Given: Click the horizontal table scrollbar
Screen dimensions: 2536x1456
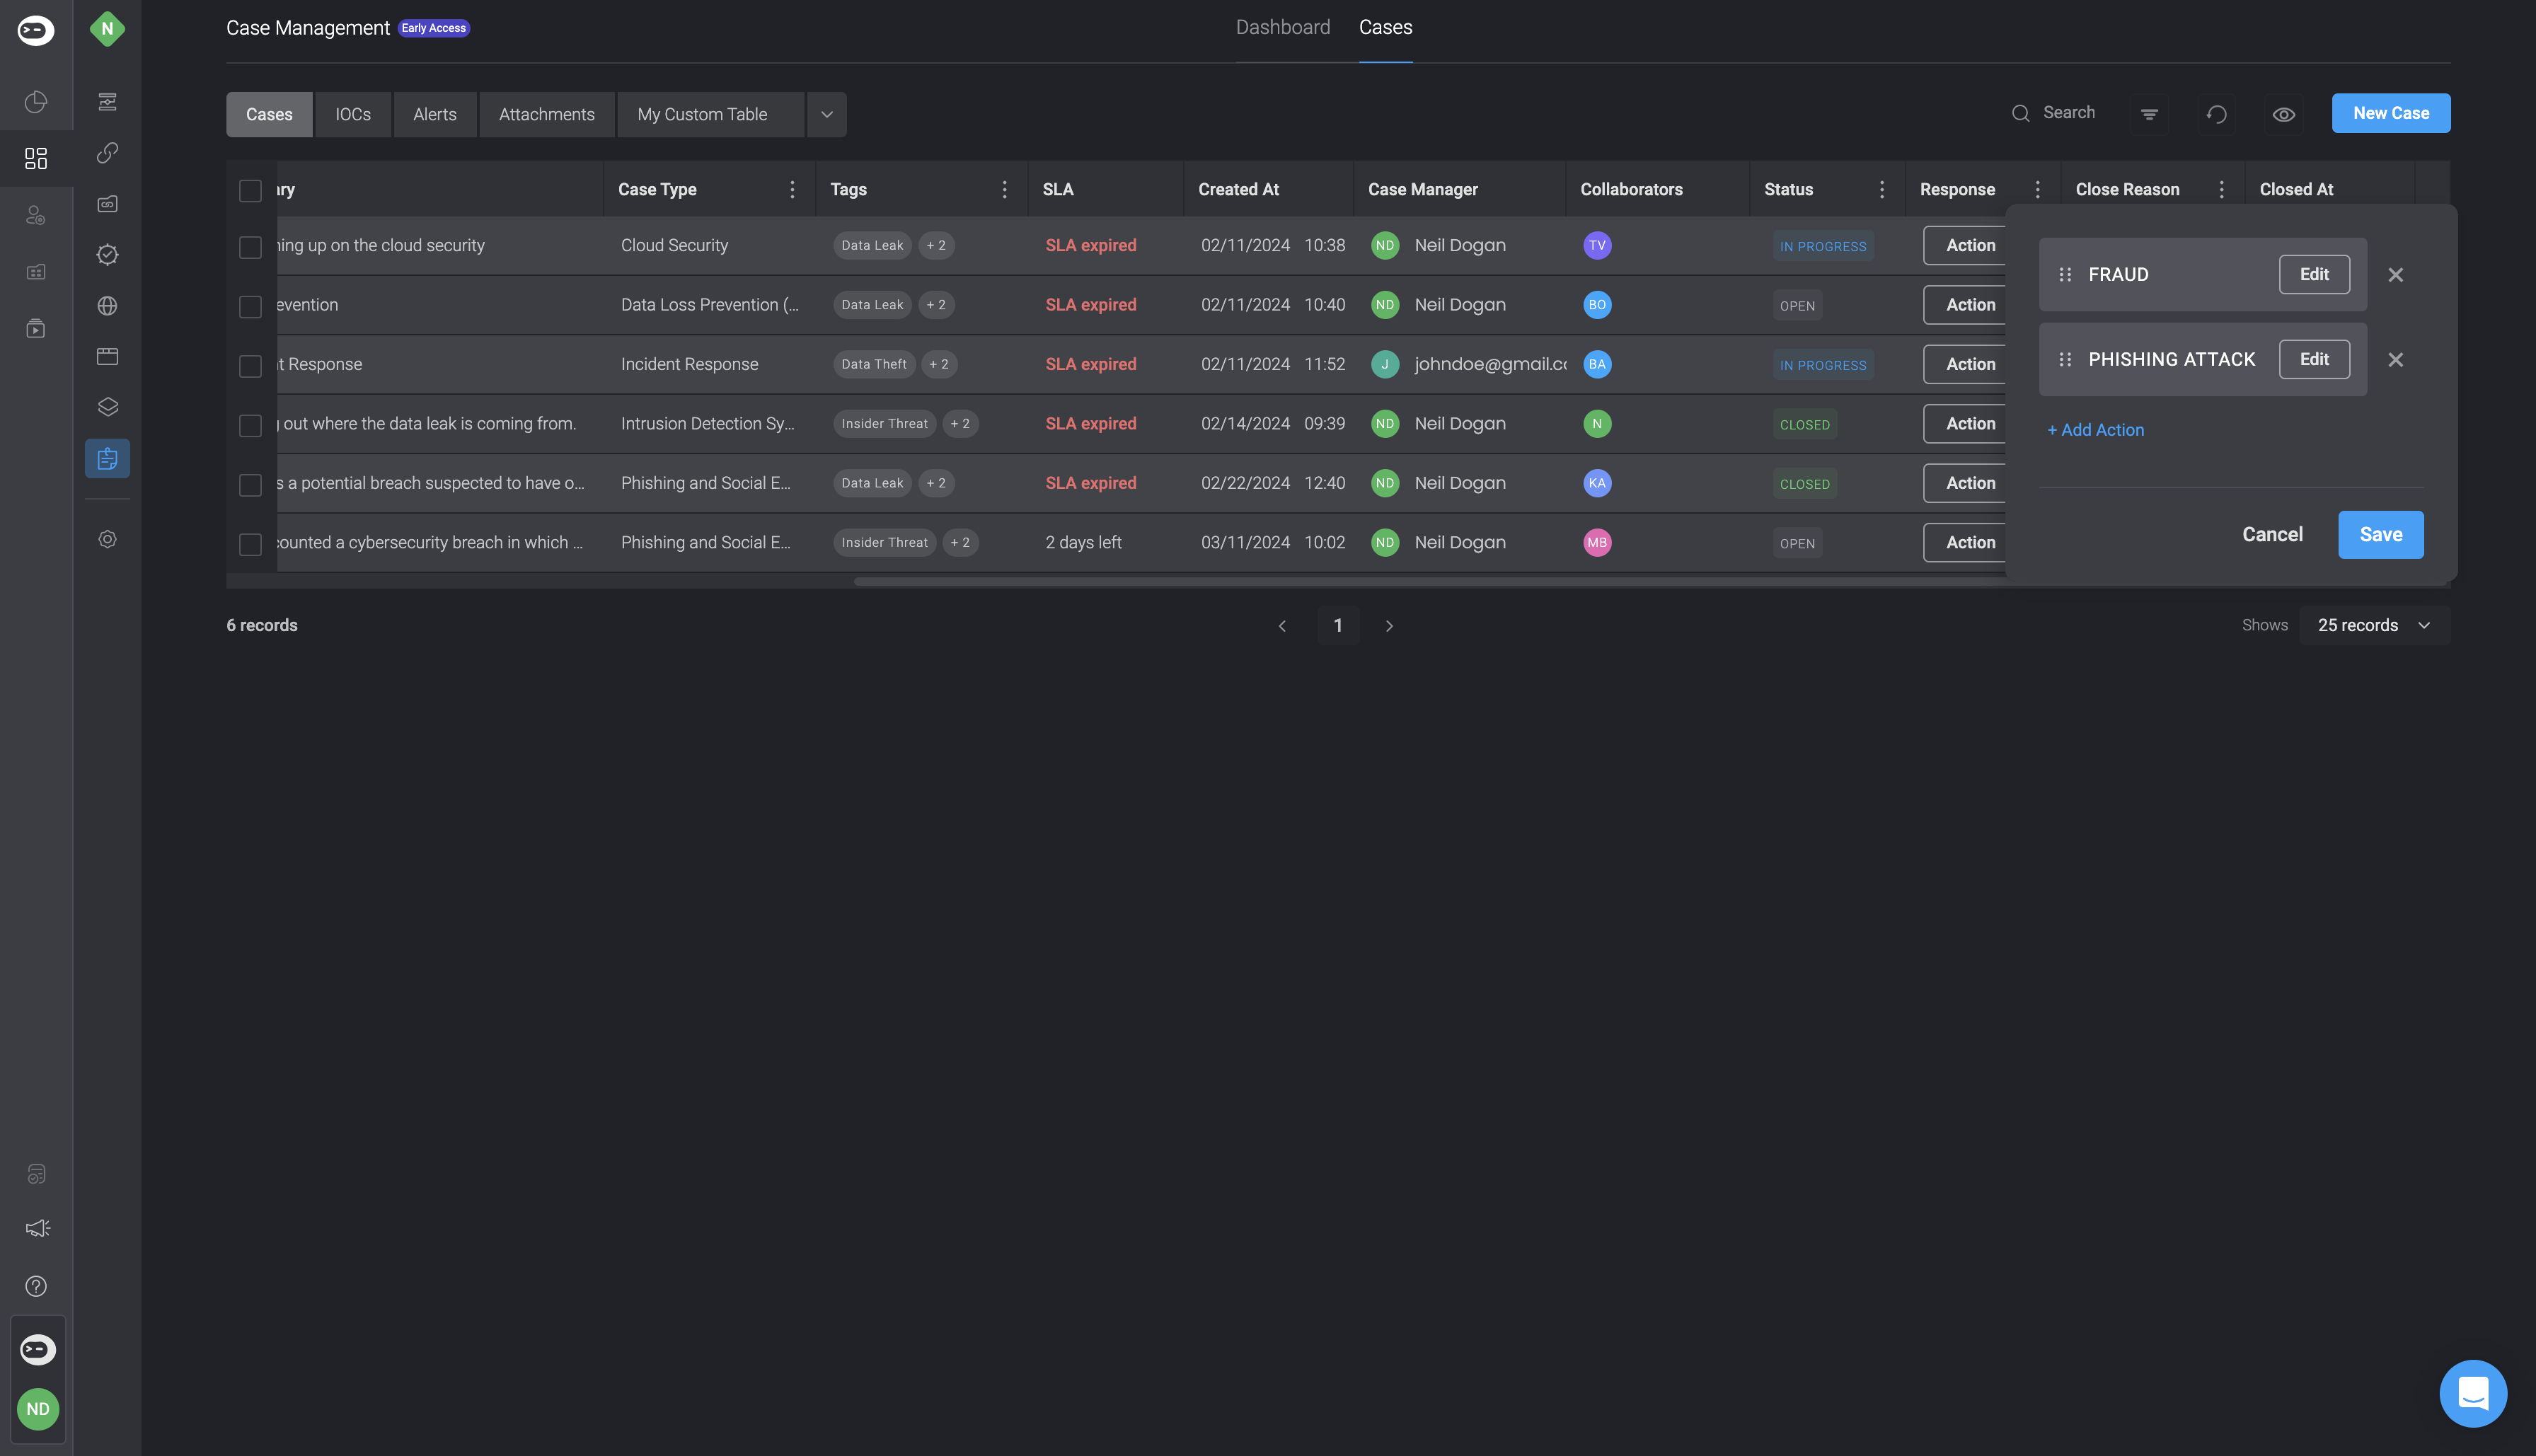Looking at the screenshot, I should [x=1400, y=581].
